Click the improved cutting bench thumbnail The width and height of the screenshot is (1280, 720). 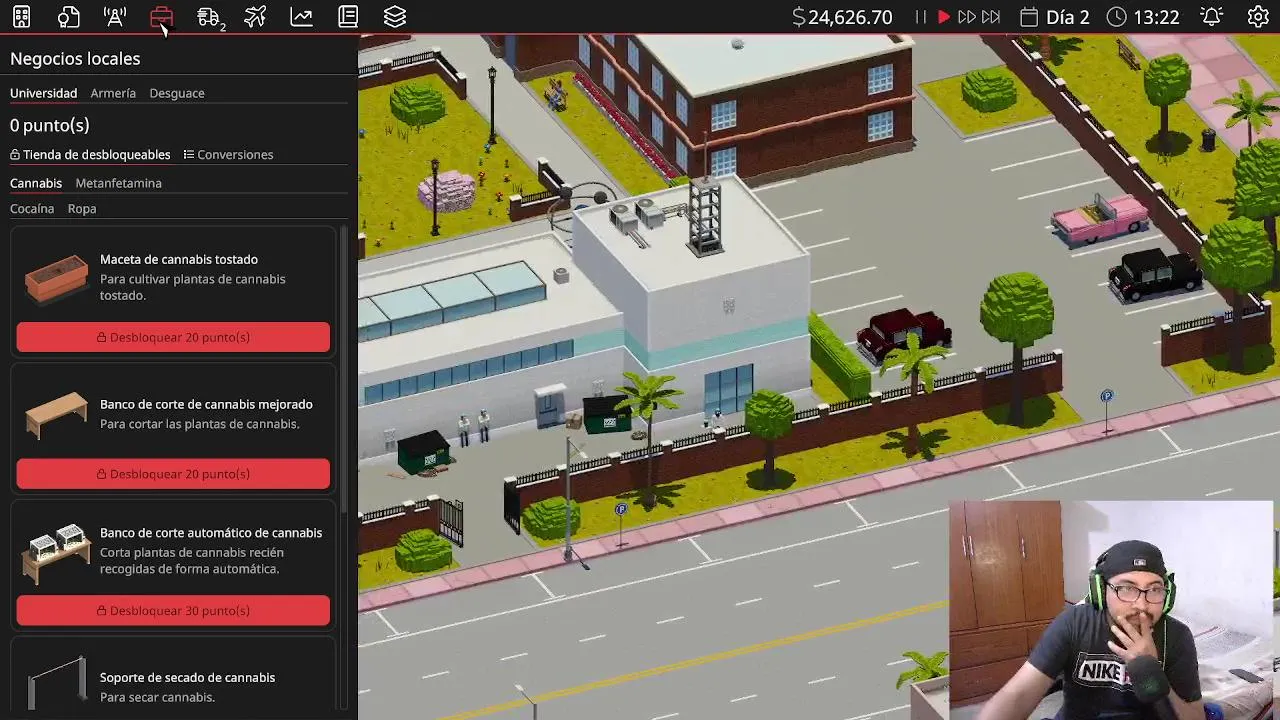[x=56, y=414]
